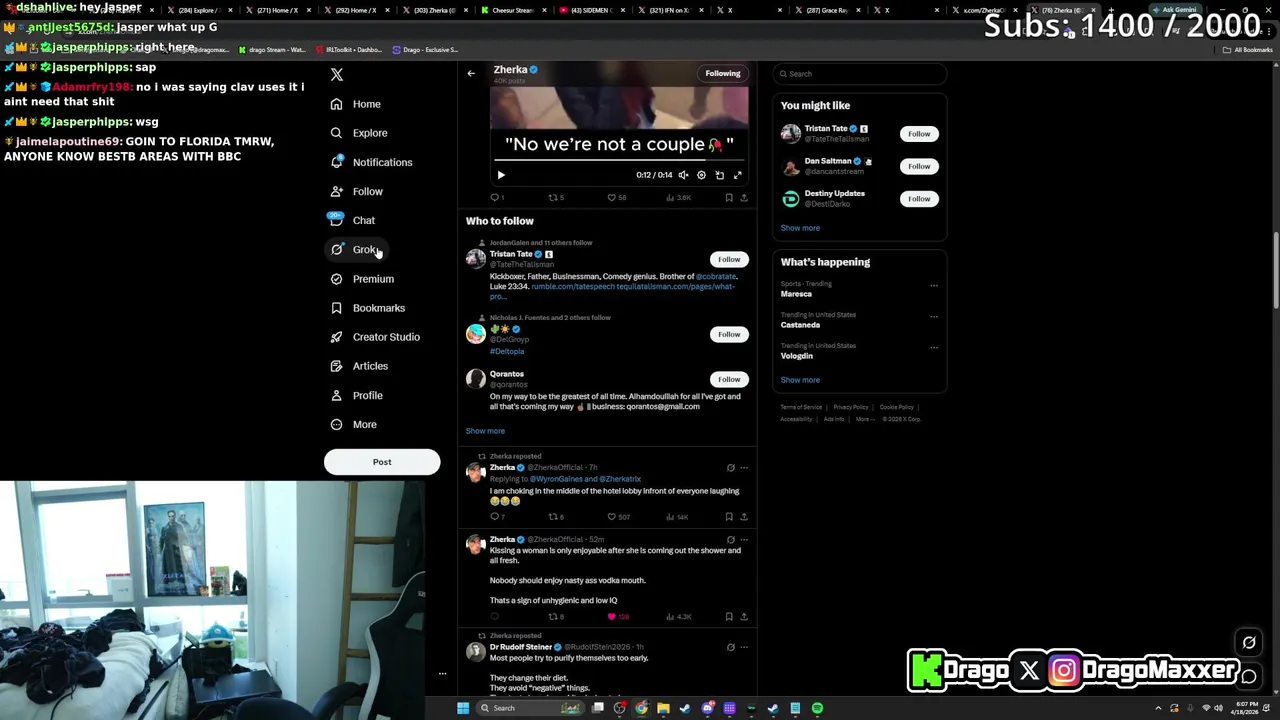
Task: Follow Qorantos in Who to follow
Action: (729, 379)
